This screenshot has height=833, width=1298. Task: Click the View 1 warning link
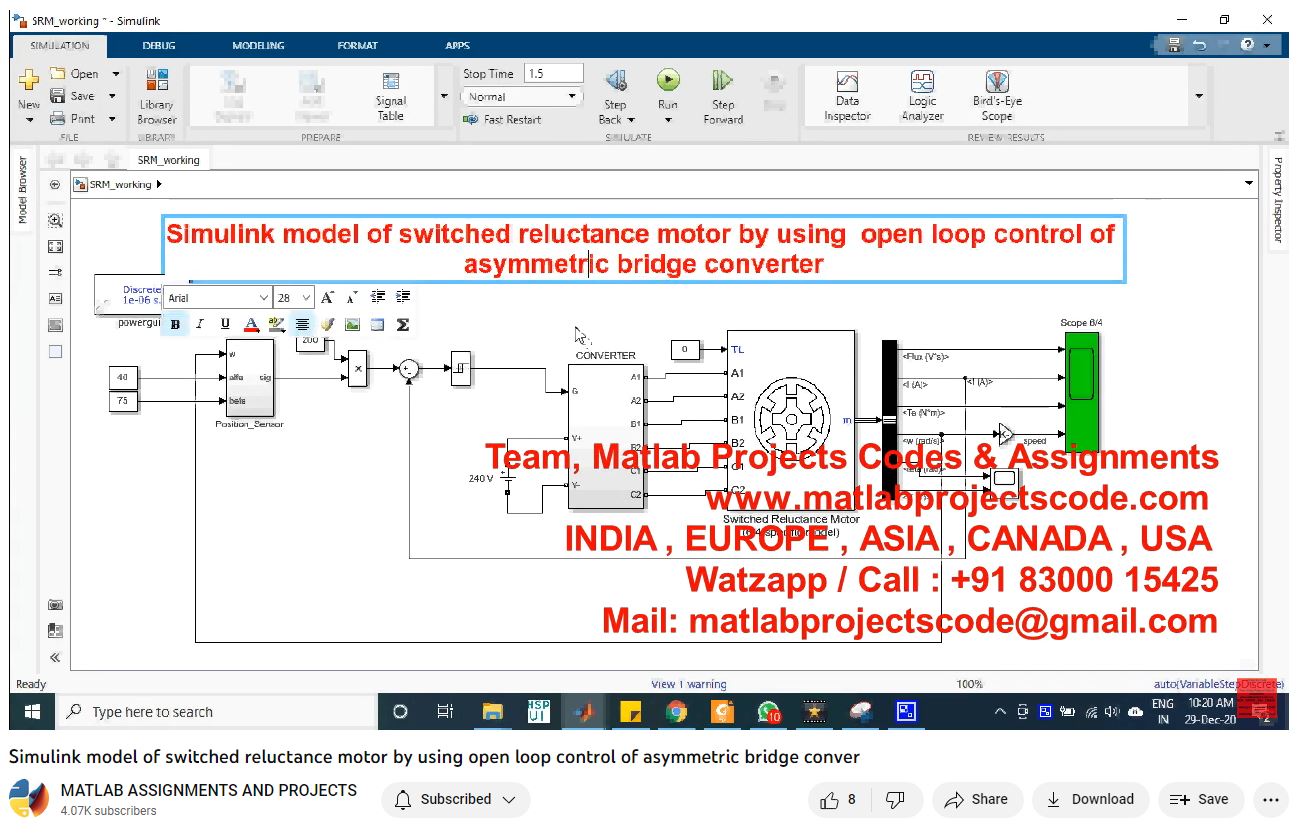click(x=689, y=684)
